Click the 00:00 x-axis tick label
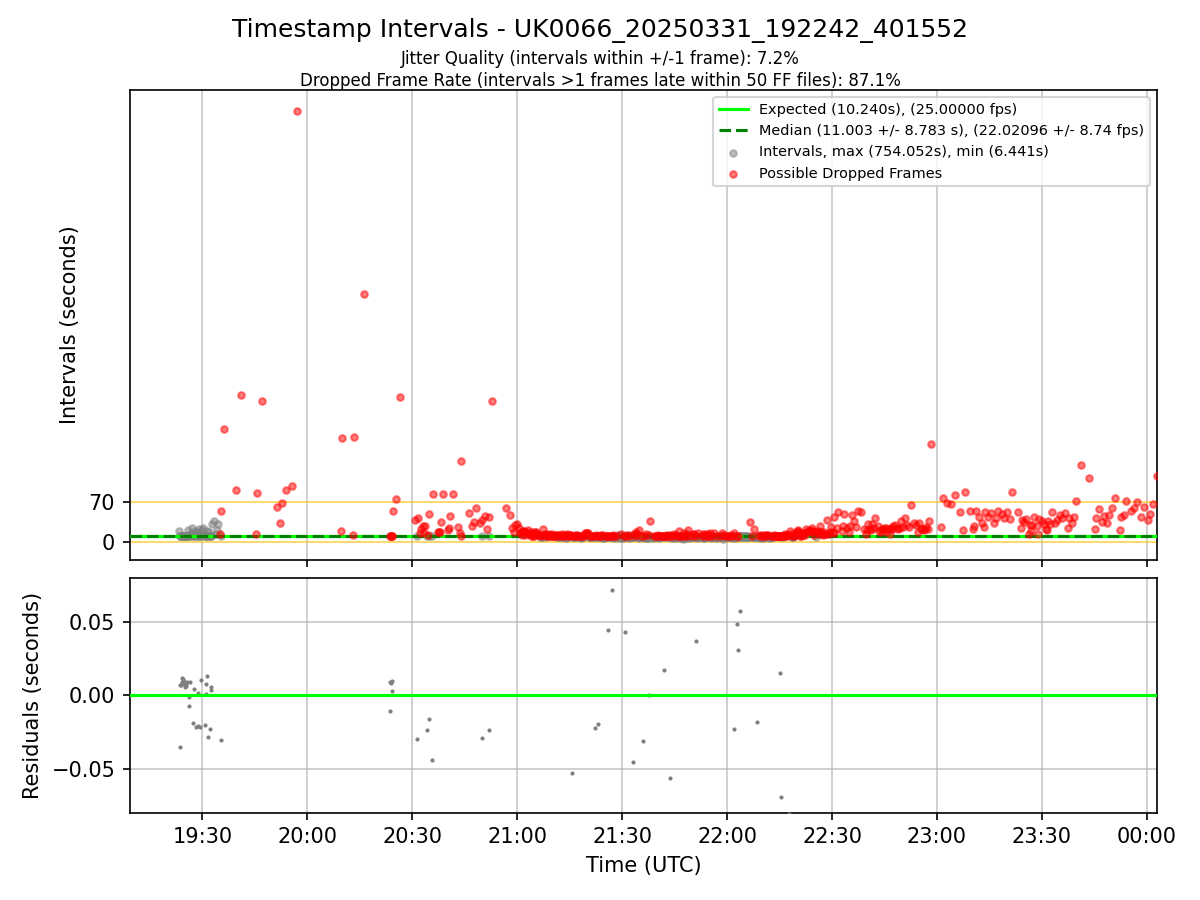1200x900 pixels. [1146, 836]
